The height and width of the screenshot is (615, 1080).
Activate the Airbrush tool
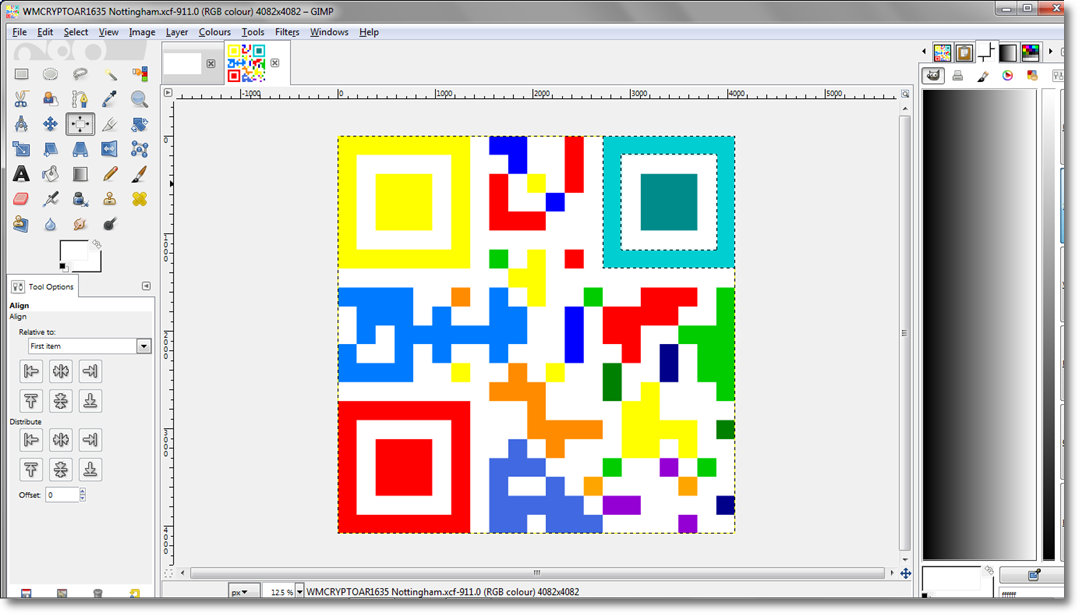tap(50, 199)
